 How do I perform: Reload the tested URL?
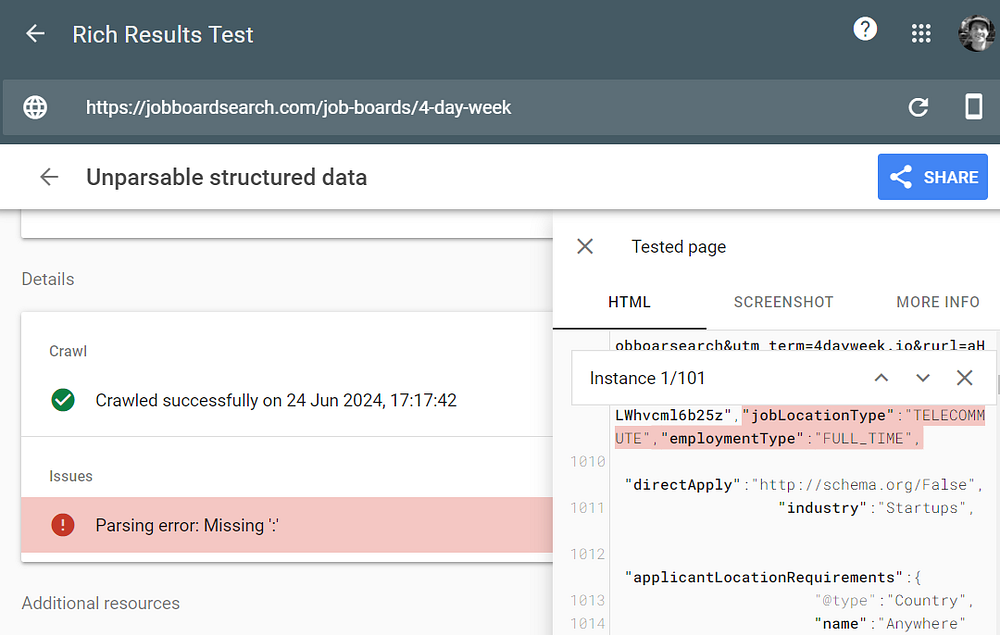coord(918,107)
